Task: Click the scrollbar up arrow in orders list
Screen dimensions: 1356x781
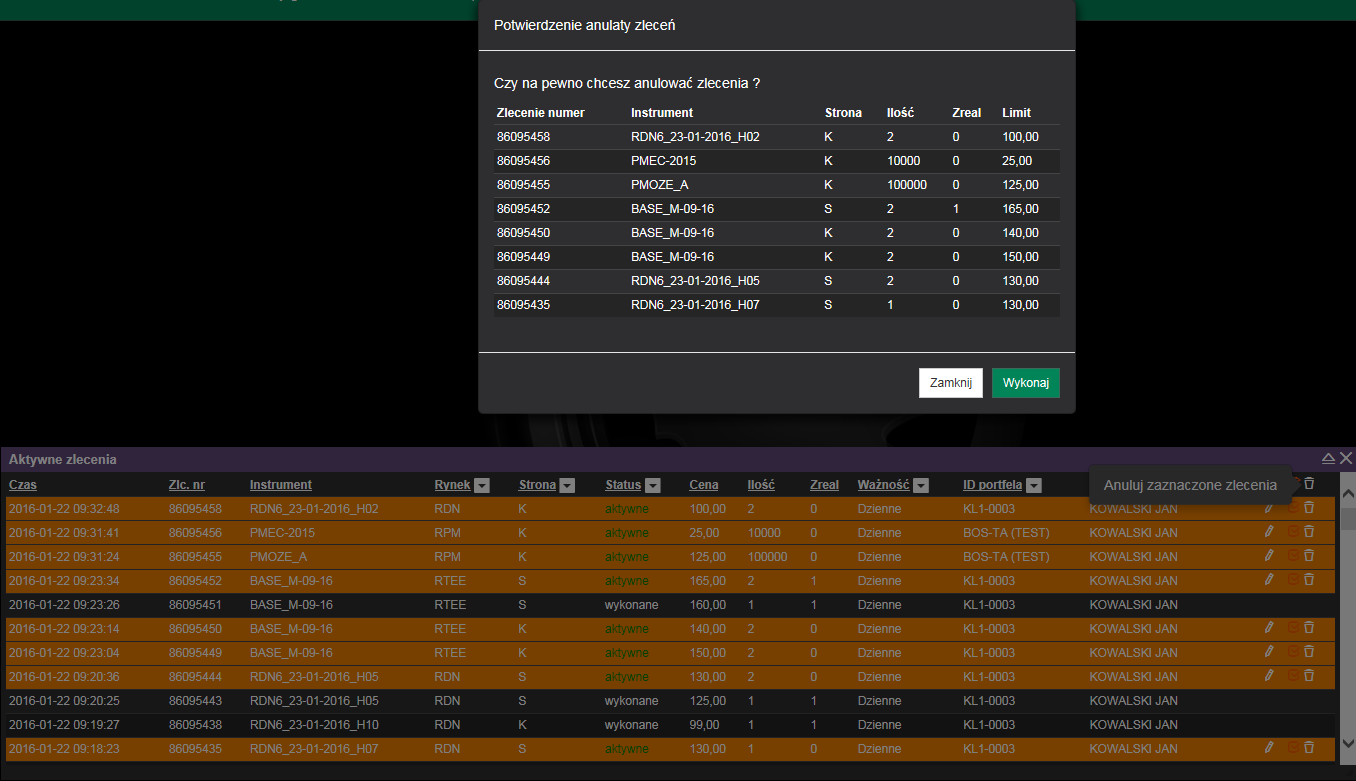Action: pos(1347,494)
